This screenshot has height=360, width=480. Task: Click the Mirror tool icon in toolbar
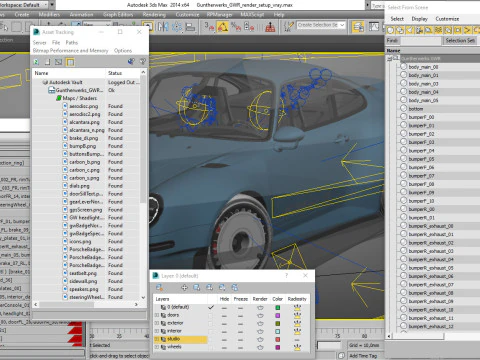(x=163, y=27)
